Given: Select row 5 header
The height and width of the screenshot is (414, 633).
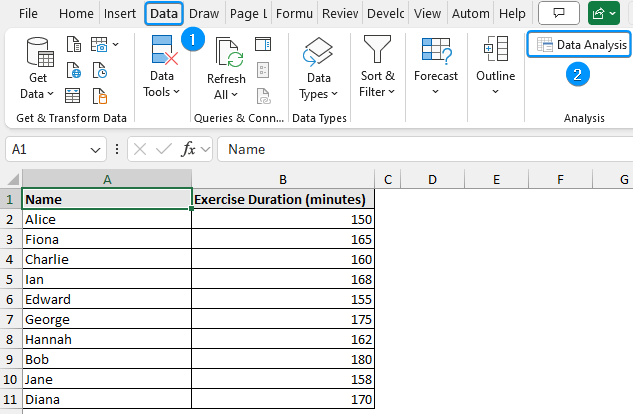Looking at the screenshot, I should (10, 279).
